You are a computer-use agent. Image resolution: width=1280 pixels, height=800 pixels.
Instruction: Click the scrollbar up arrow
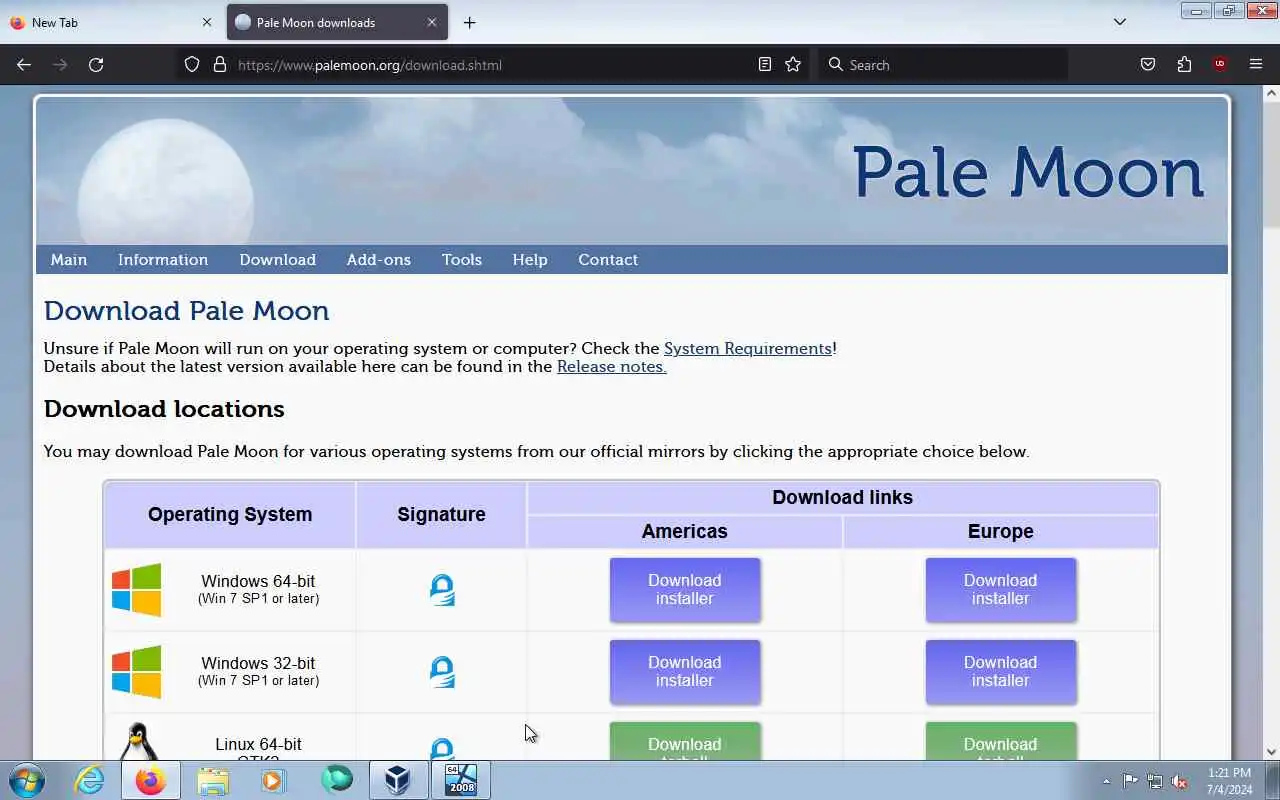1271,94
